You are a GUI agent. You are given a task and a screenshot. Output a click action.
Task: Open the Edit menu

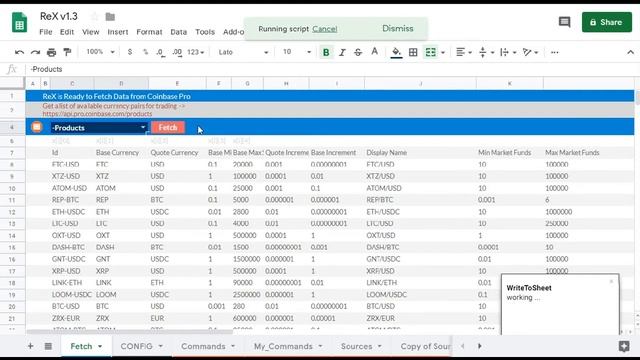[67, 32]
